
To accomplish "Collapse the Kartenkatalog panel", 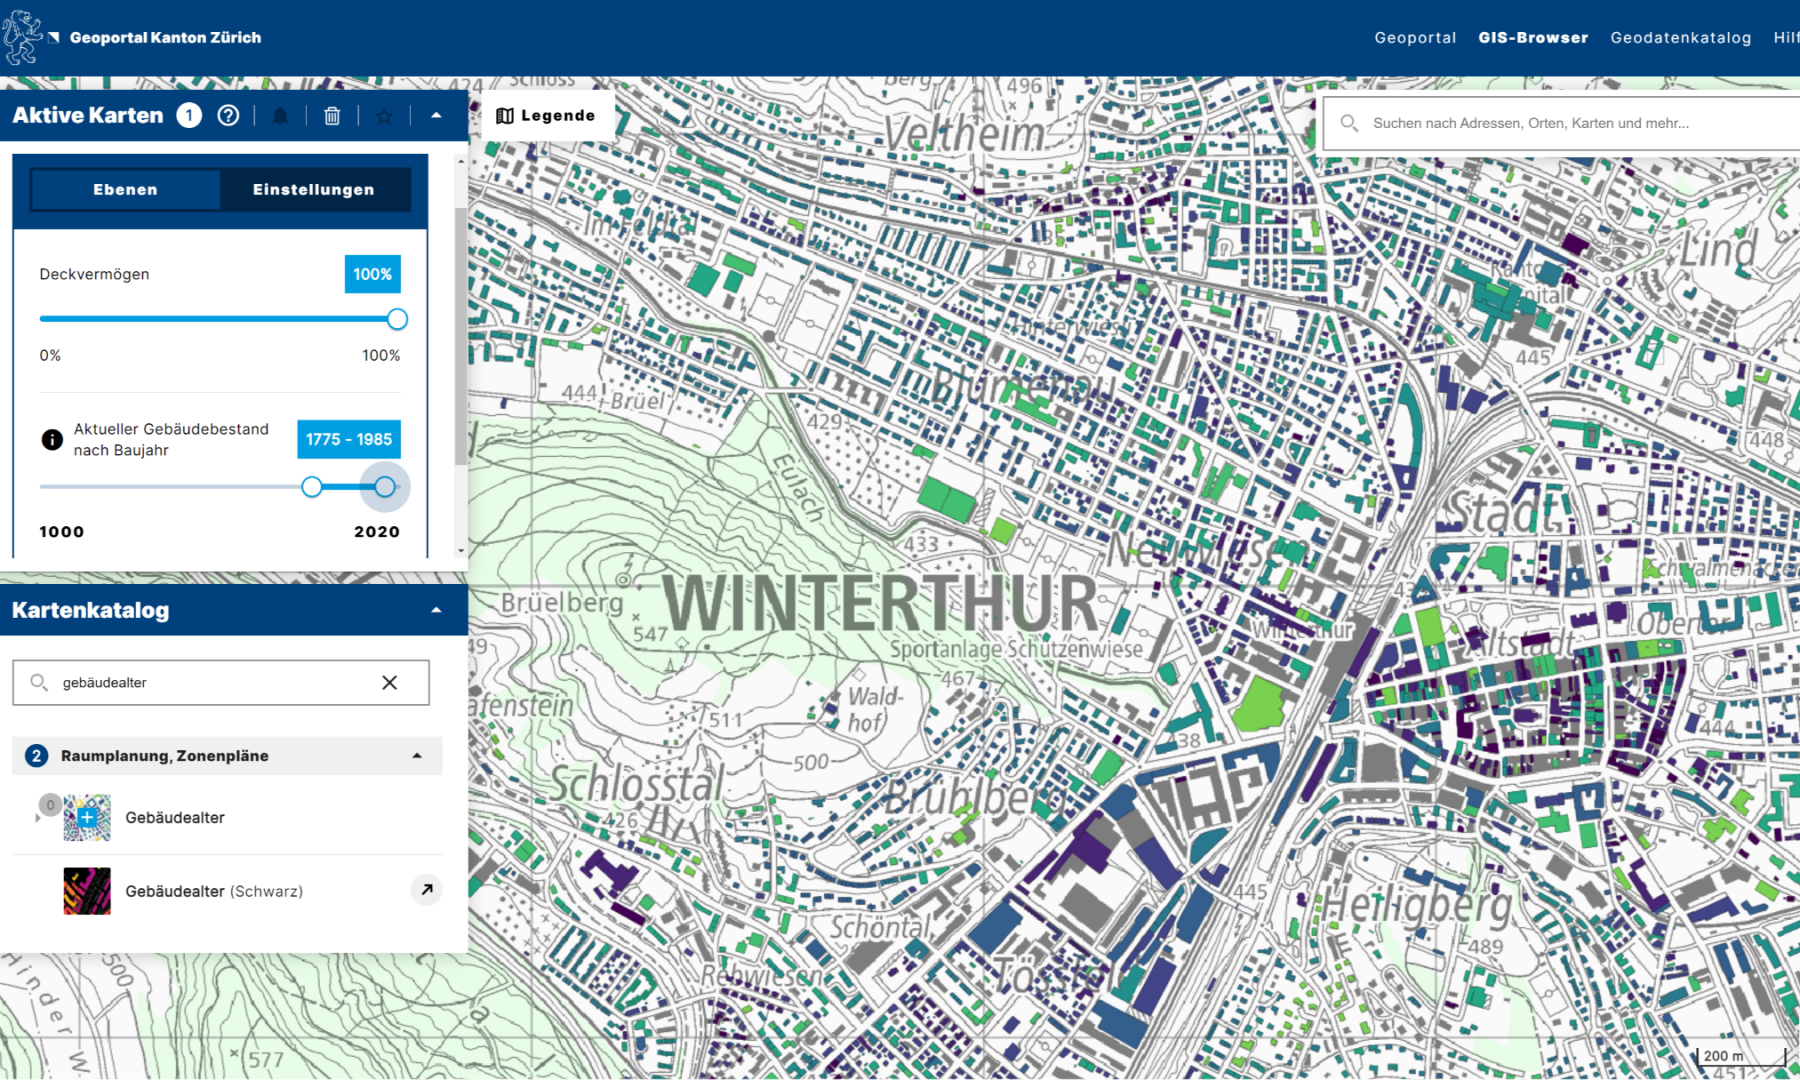I will [436, 610].
